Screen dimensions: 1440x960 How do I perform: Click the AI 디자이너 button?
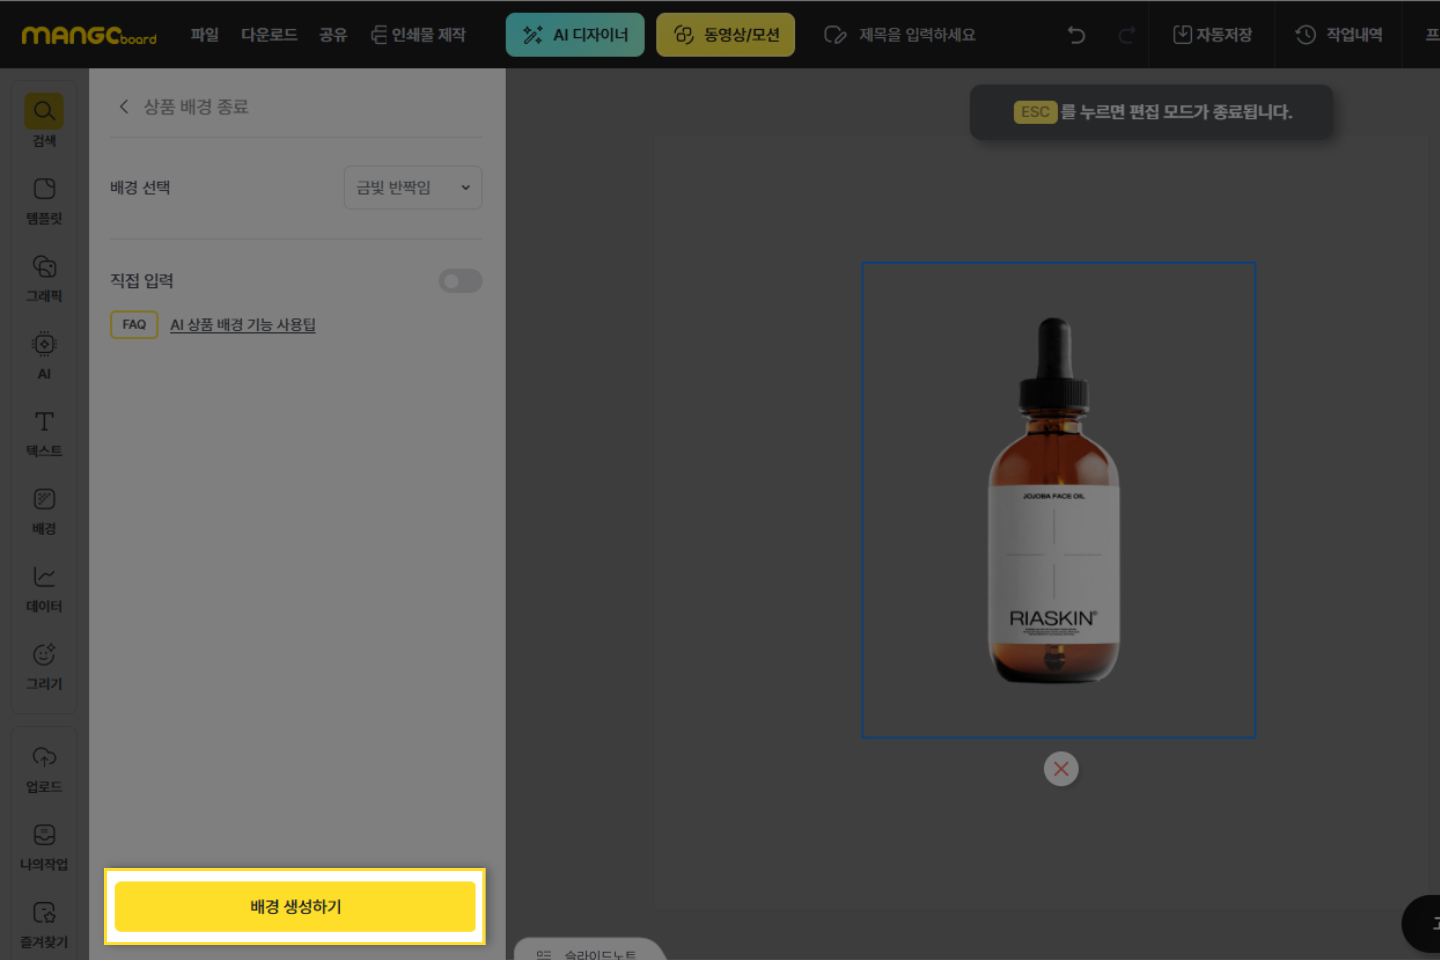575,35
